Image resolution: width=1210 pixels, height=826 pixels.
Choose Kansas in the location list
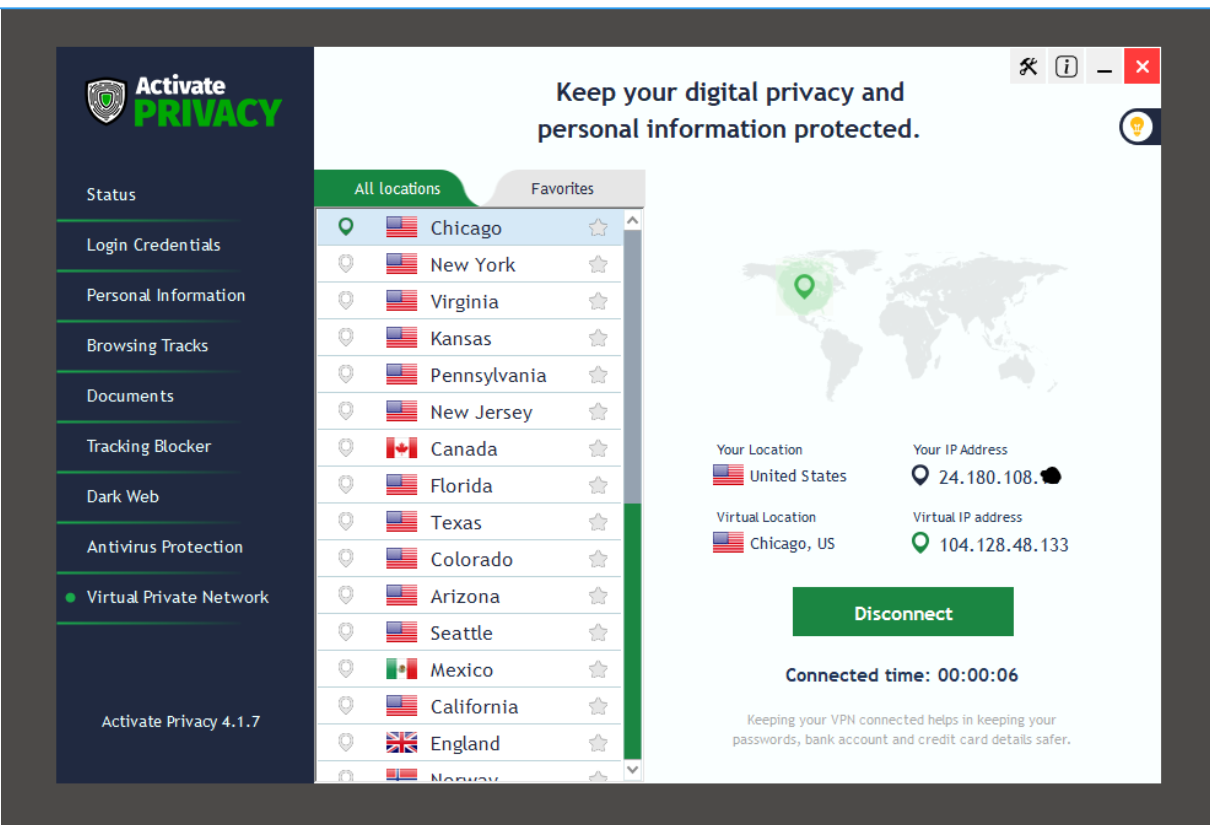[x=469, y=338]
